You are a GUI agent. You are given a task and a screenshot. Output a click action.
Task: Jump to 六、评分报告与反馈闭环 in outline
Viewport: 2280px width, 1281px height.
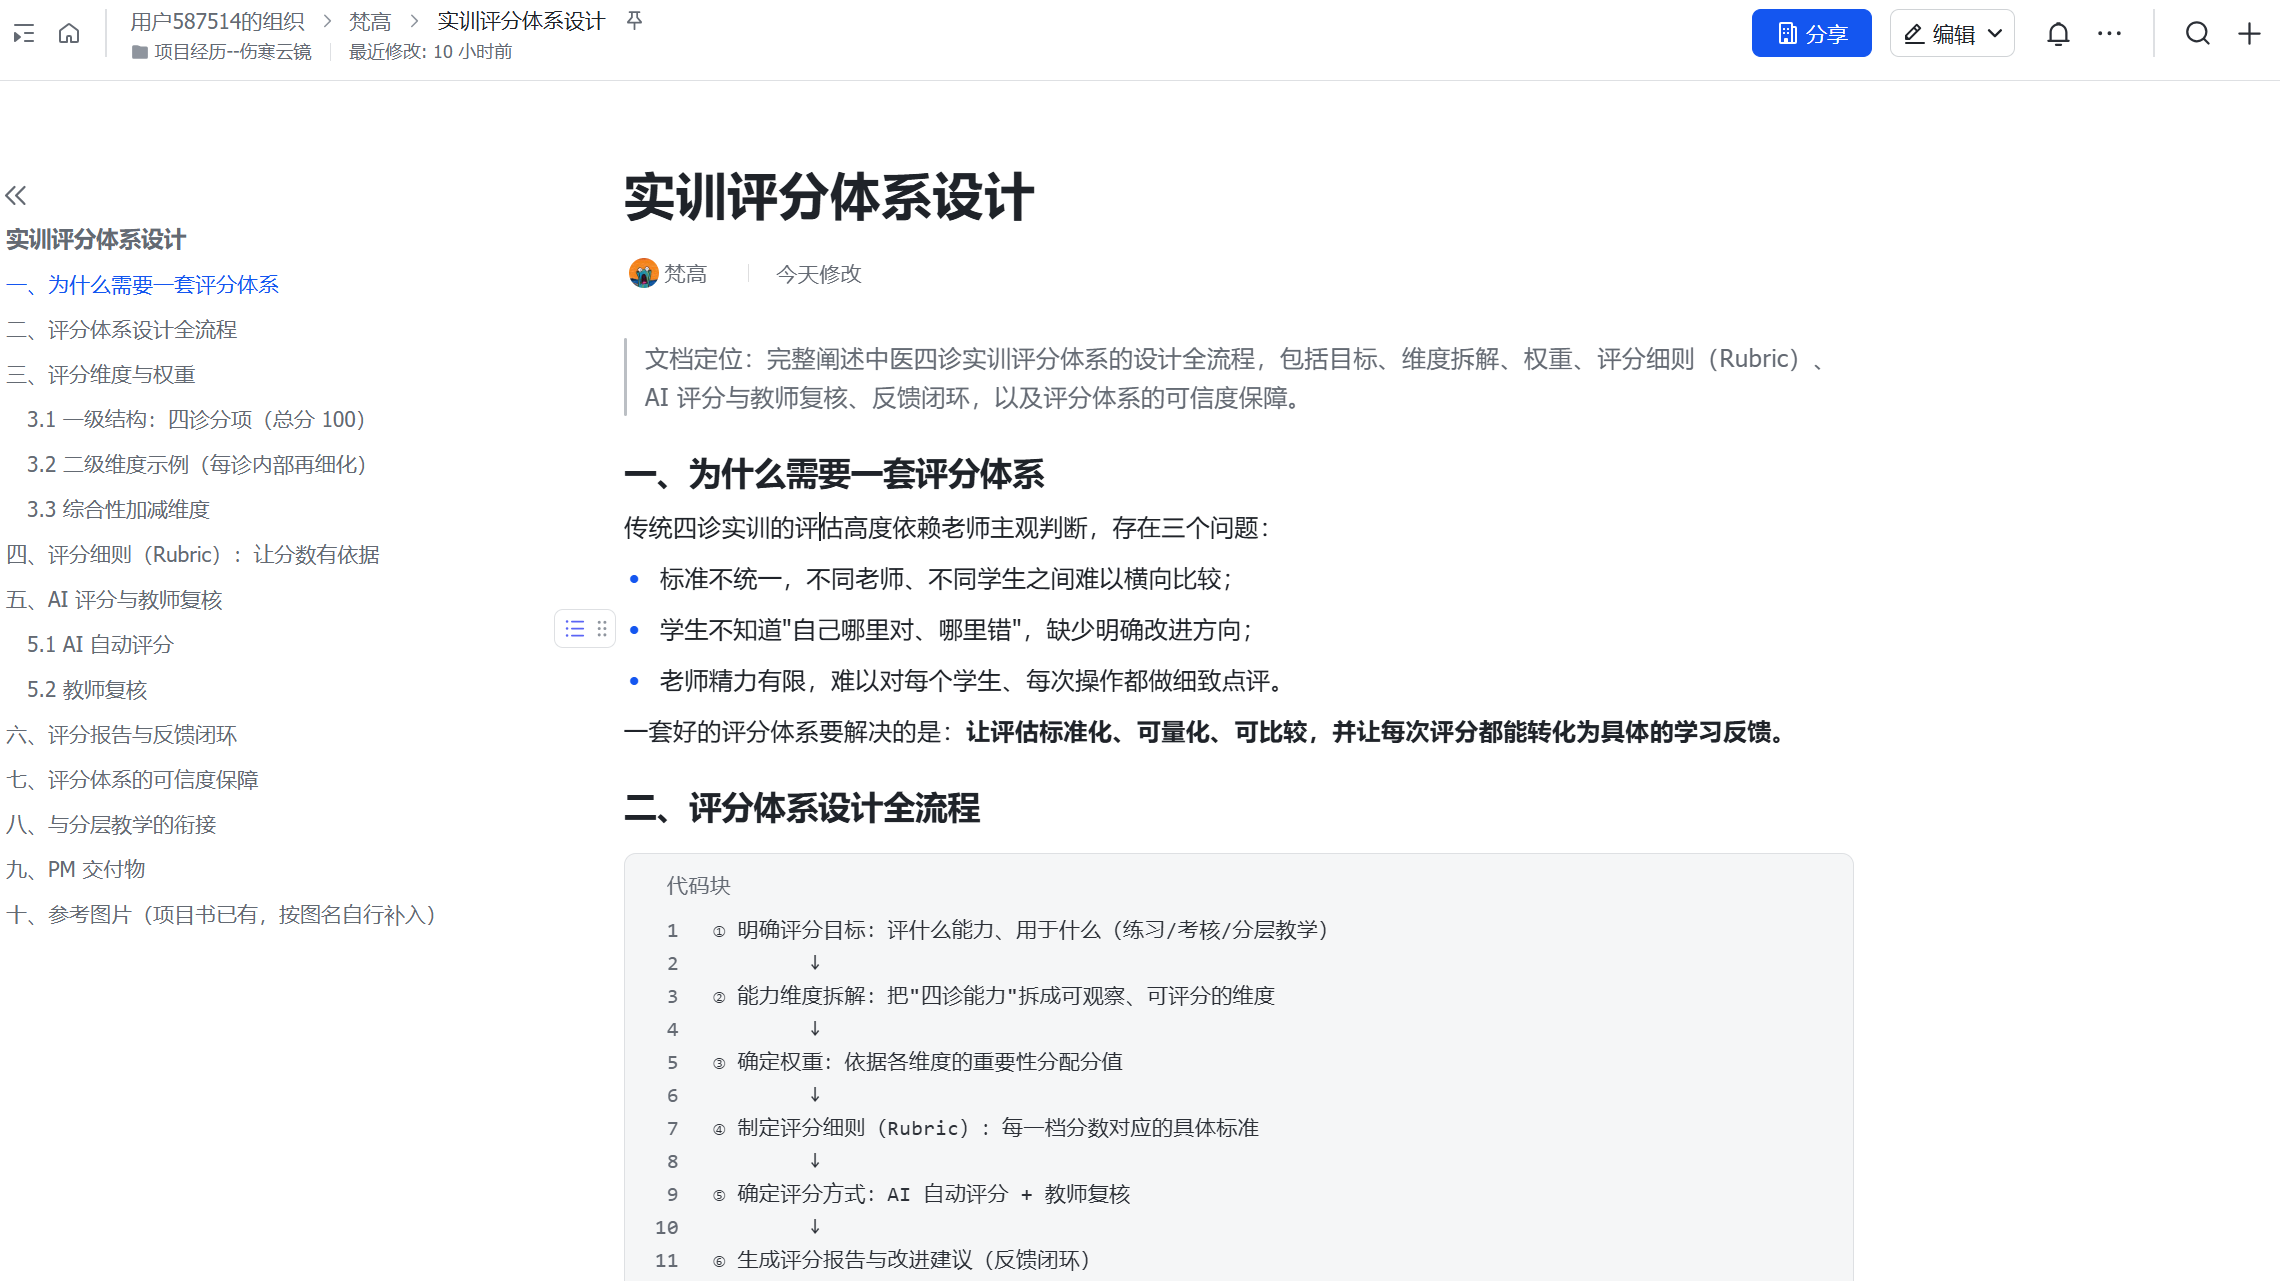[x=121, y=735]
